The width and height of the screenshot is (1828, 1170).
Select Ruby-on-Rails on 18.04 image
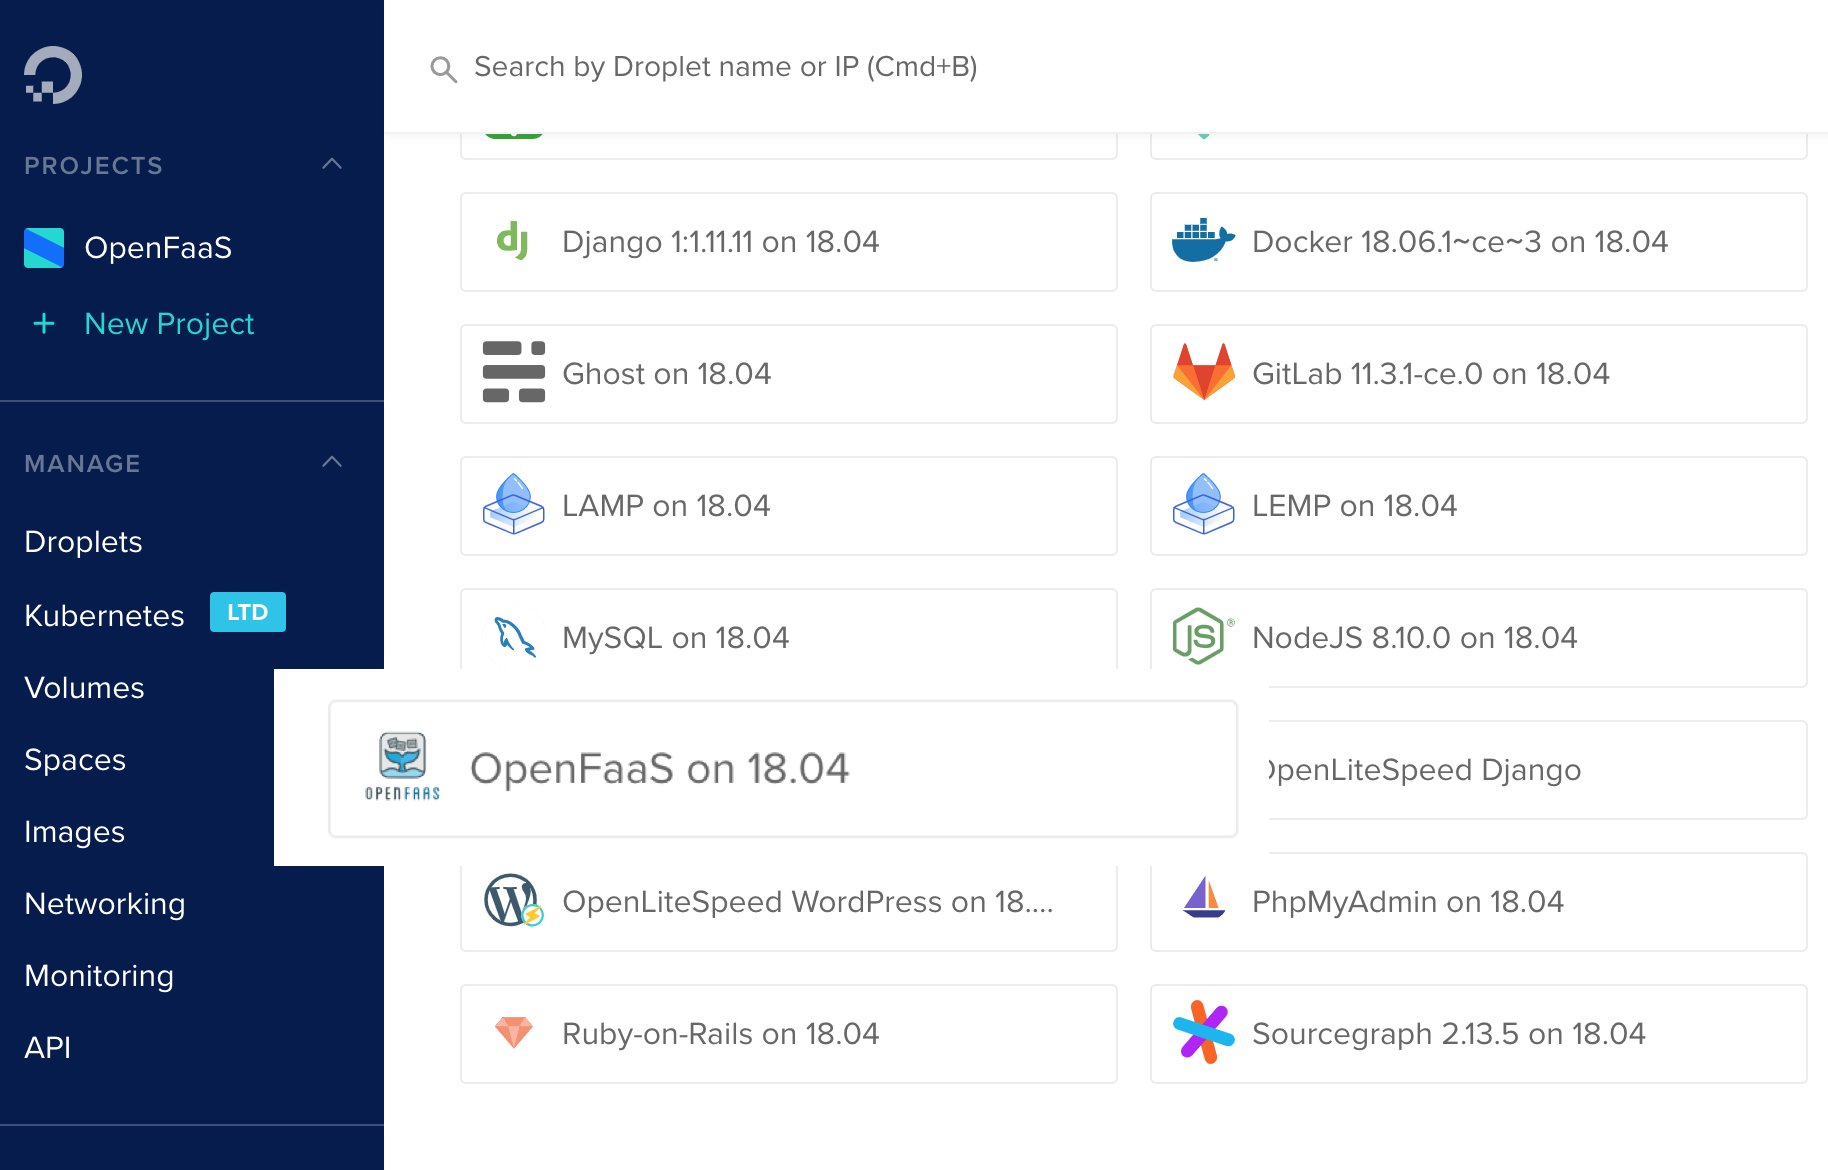coord(789,1034)
